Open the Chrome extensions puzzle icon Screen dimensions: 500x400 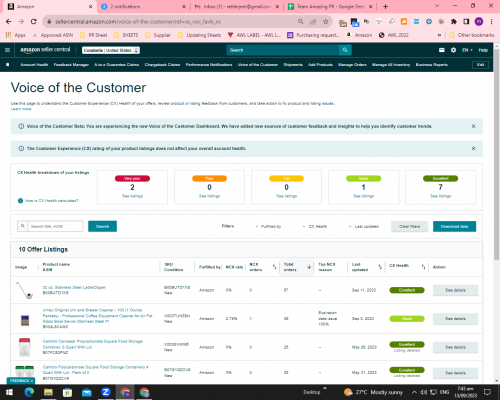(x=454, y=22)
